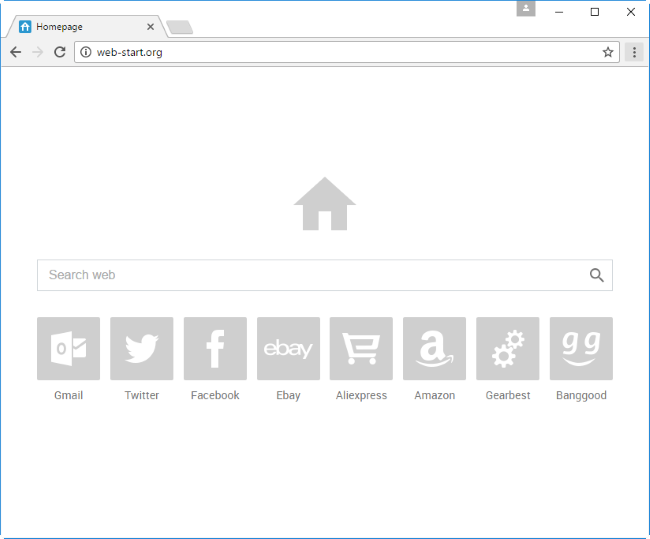Bookmark this page with the star icon
This screenshot has height=539, width=650.
(x=608, y=52)
